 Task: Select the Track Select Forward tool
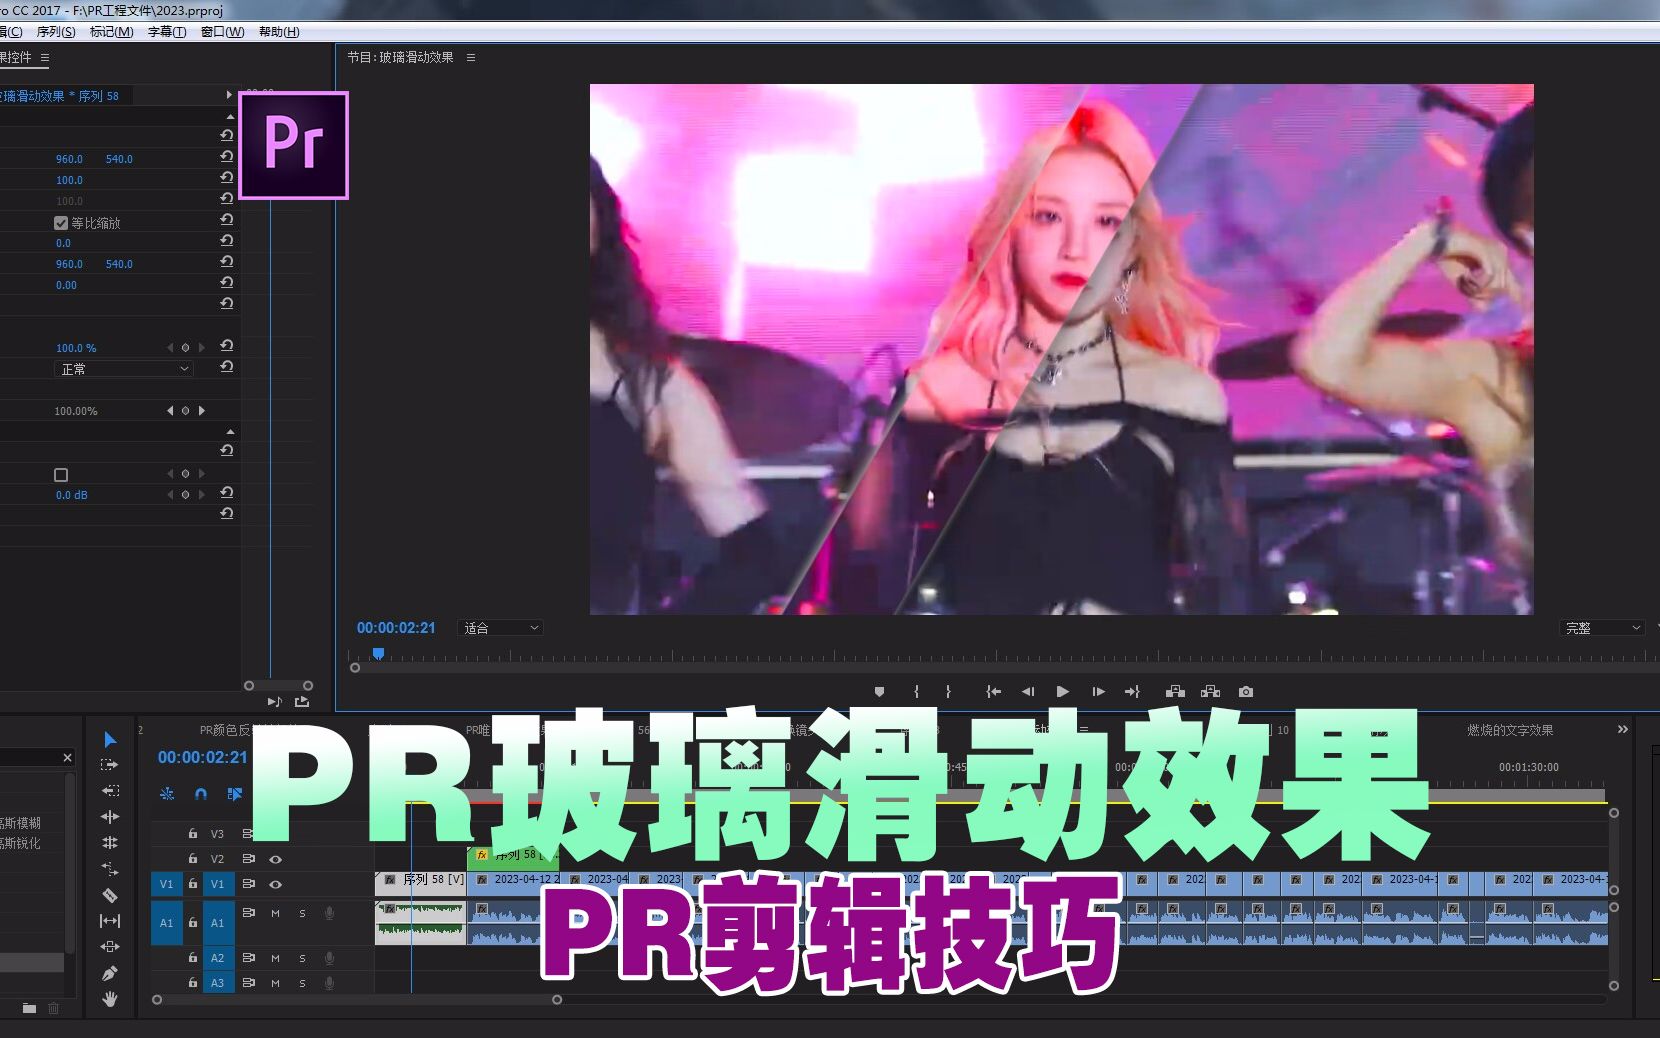110,765
